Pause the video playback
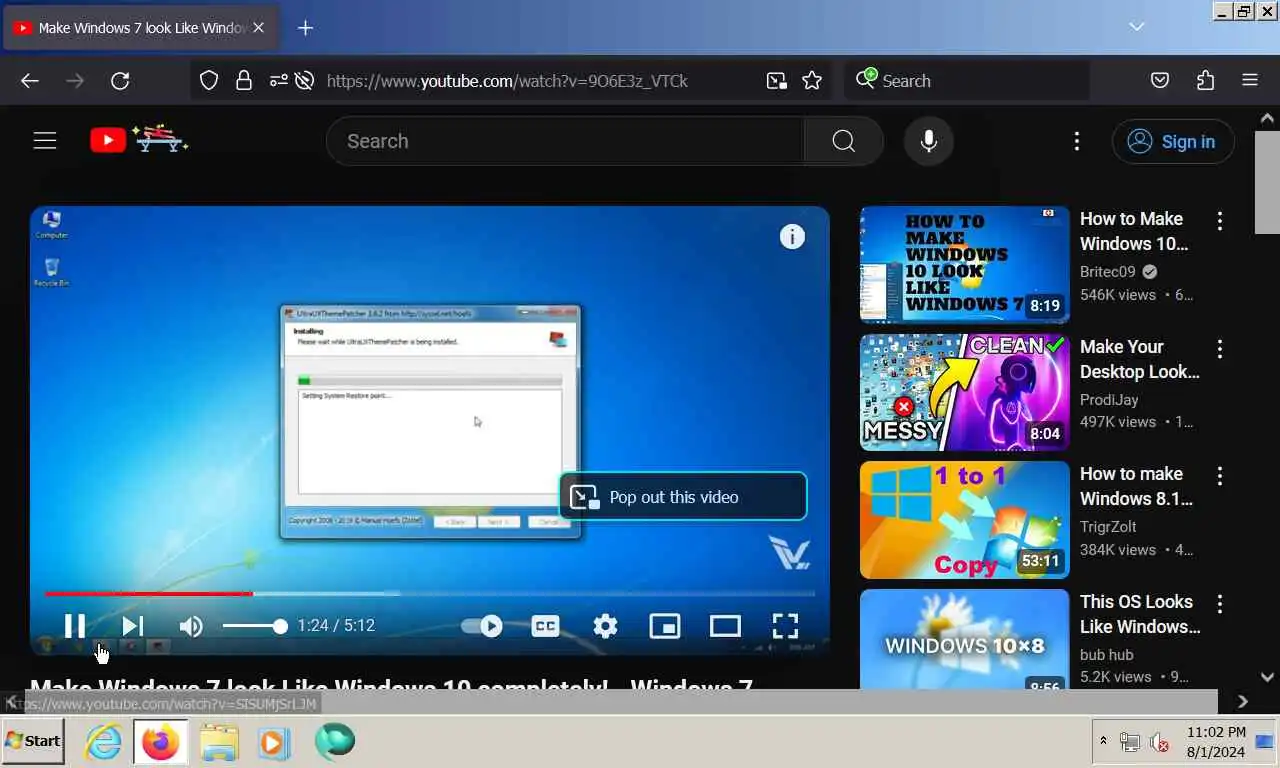The width and height of the screenshot is (1280, 768). pos(75,626)
